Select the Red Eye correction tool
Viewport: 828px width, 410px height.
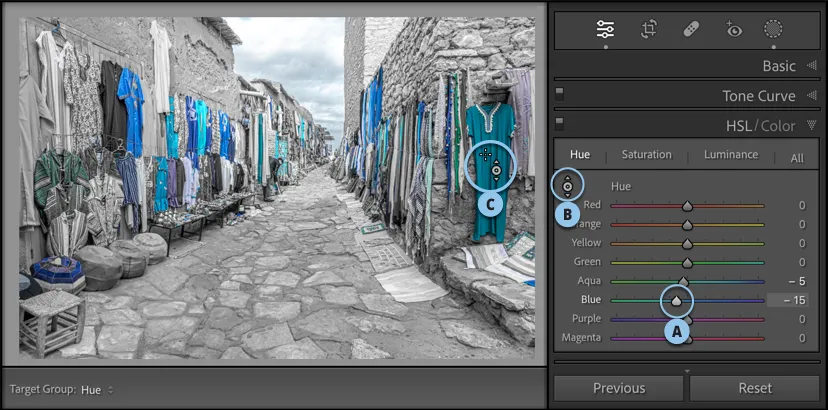point(733,30)
